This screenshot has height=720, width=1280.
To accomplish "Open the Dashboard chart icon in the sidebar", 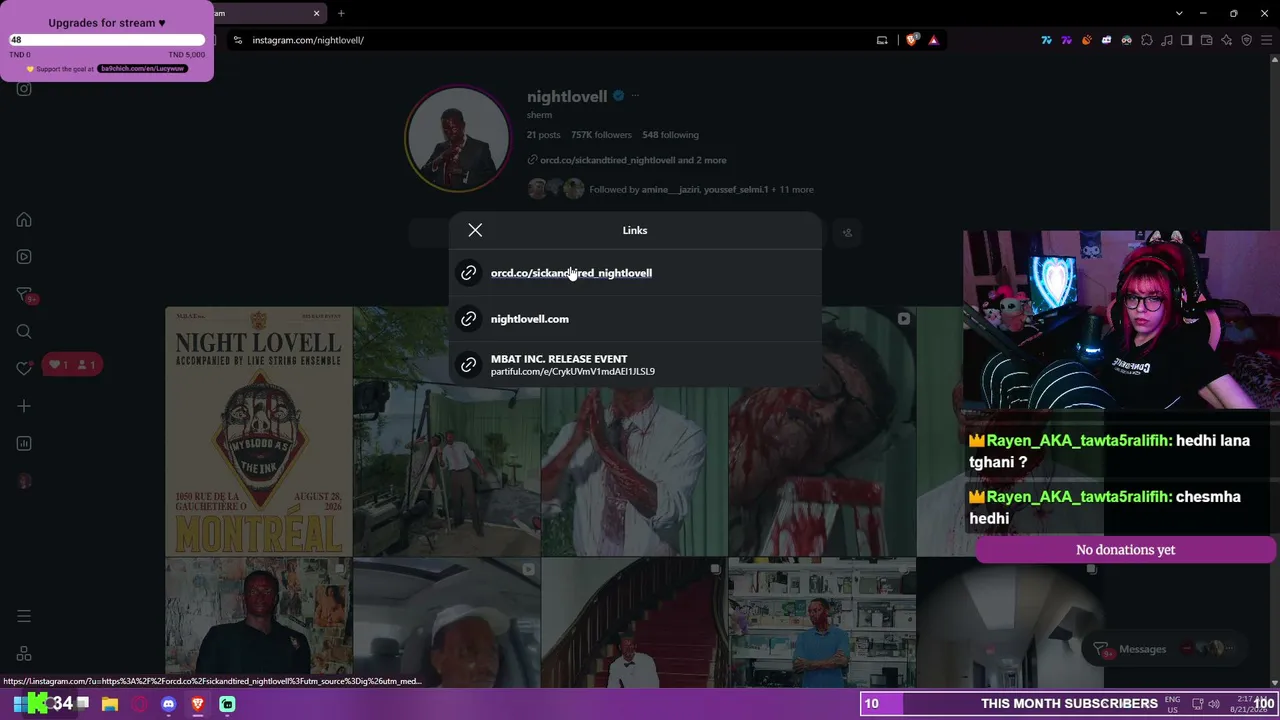I will tap(24, 443).
